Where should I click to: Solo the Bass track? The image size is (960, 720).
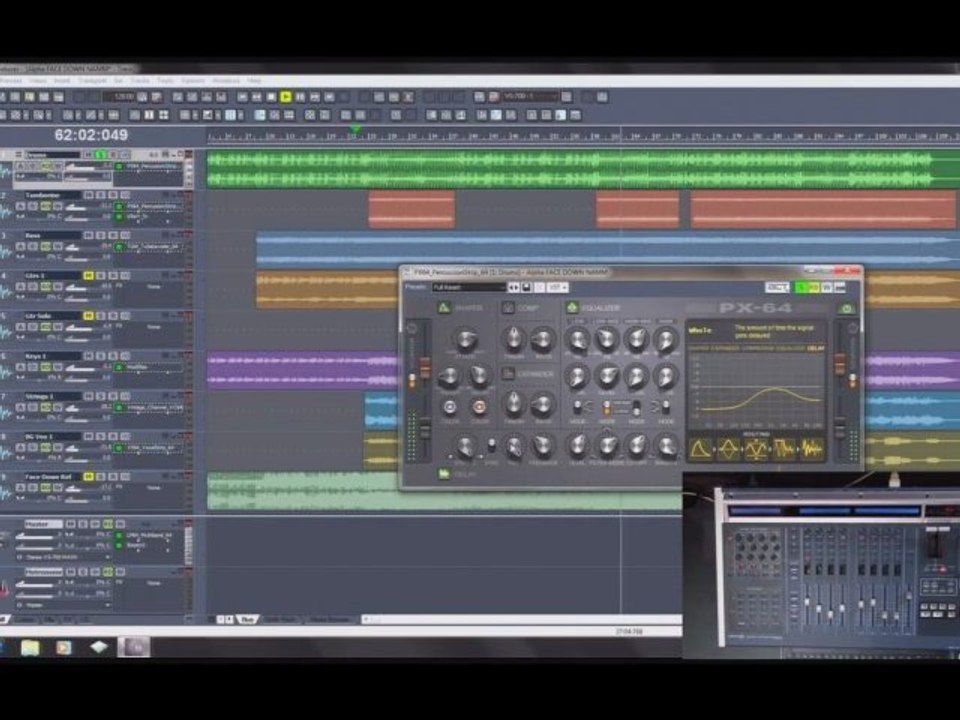pyautogui.click(x=100, y=235)
